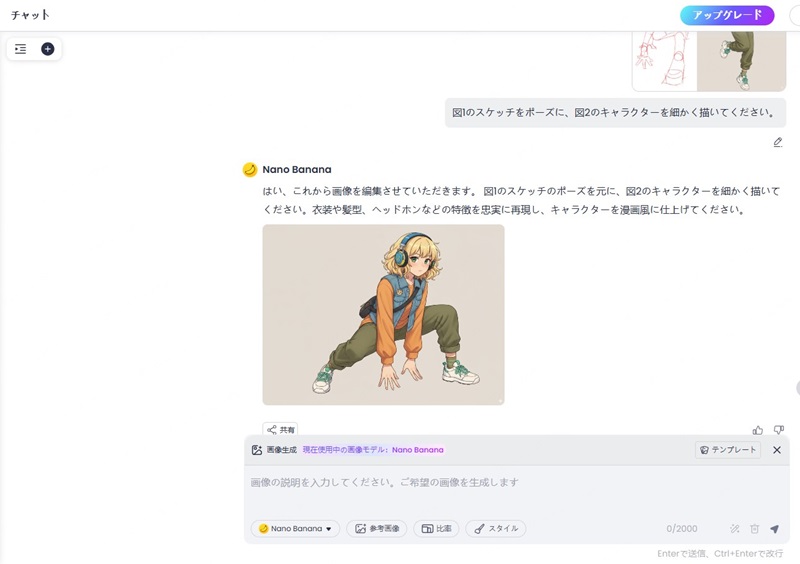Viewport: 800px width, 564px height.
Task: Like the response with thumbs up
Action: pos(758,430)
